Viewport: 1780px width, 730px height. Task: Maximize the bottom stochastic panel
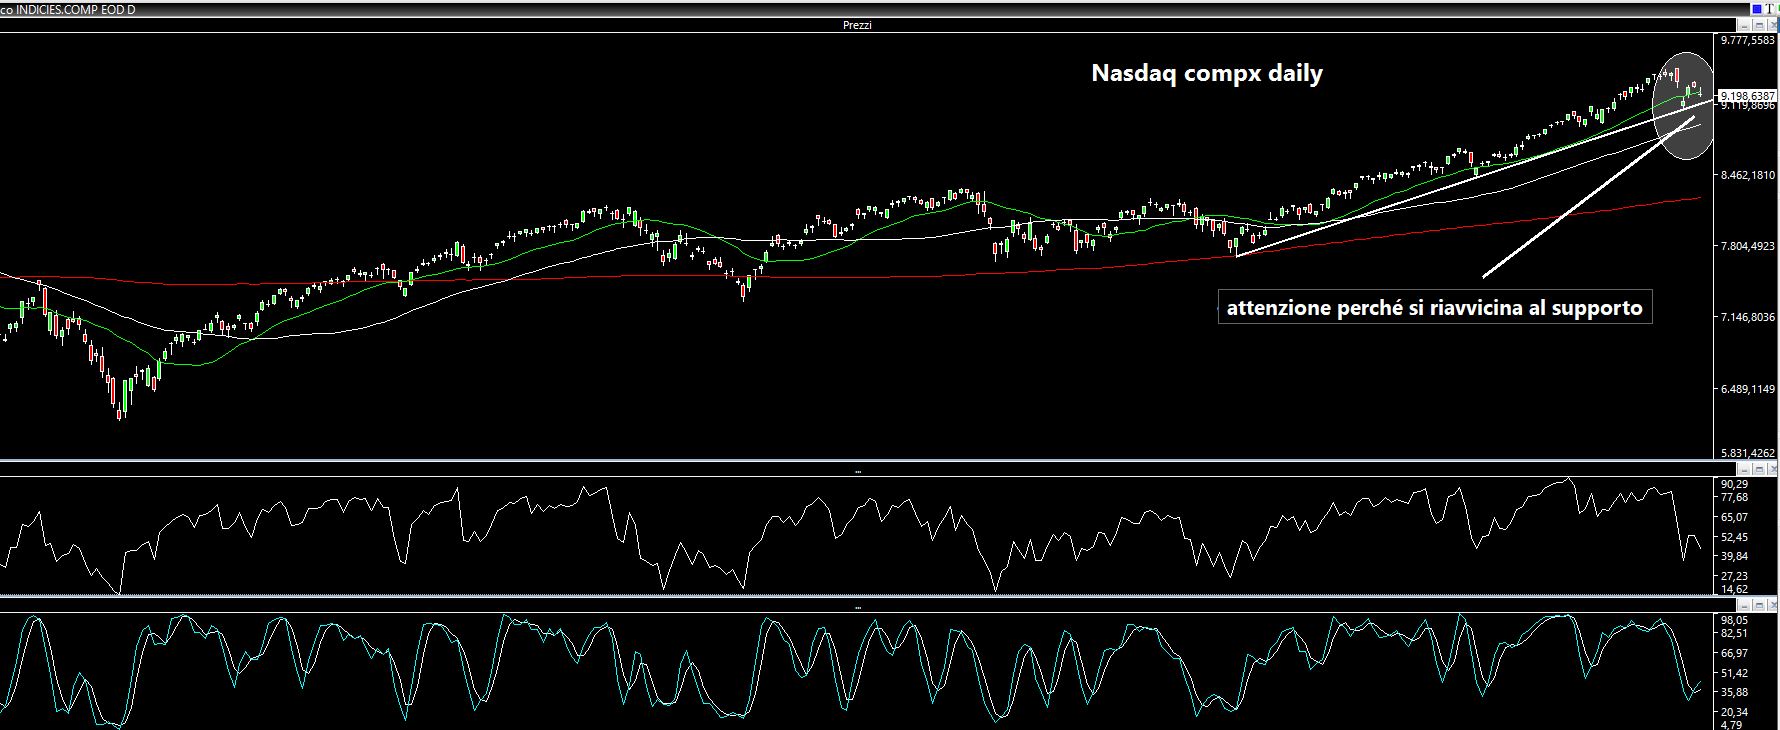[x=1759, y=605]
